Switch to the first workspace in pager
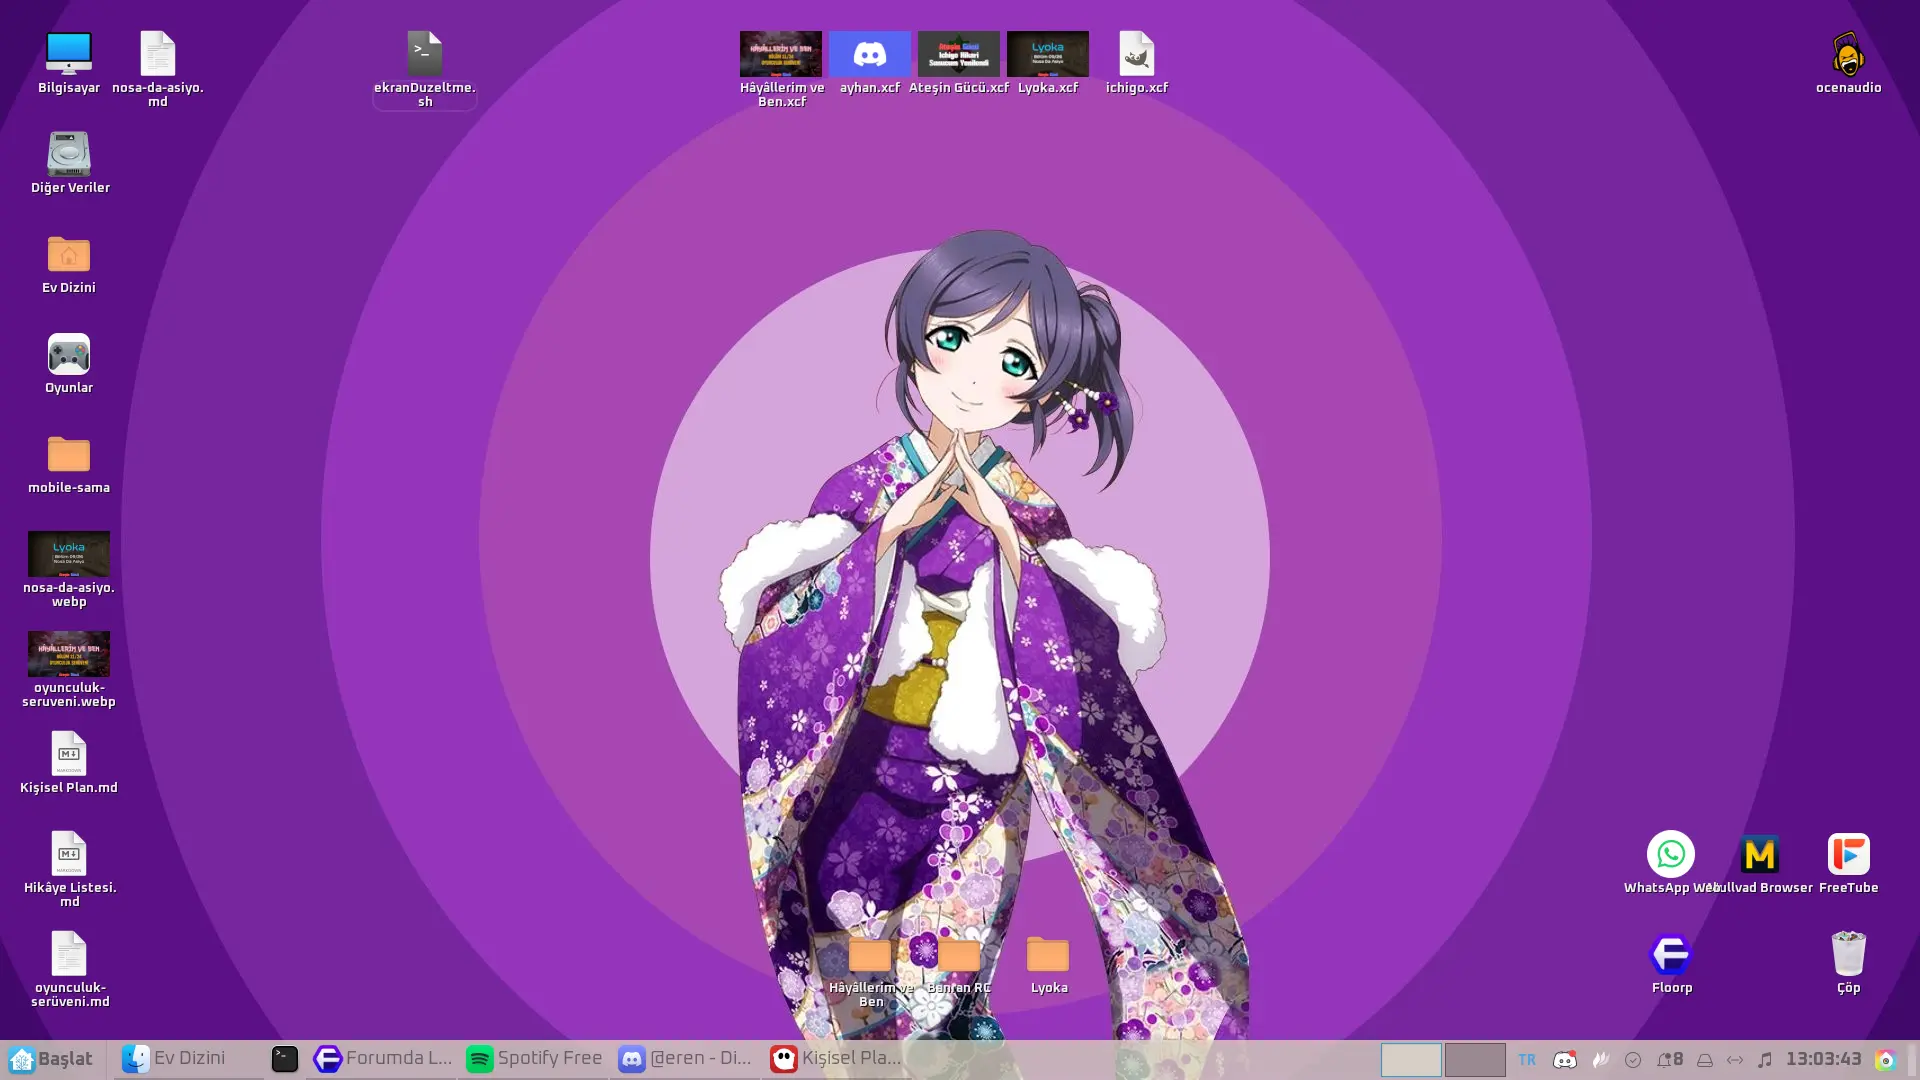Image resolution: width=1920 pixels, height=1080 pixels. (x=1411, y=1060)
